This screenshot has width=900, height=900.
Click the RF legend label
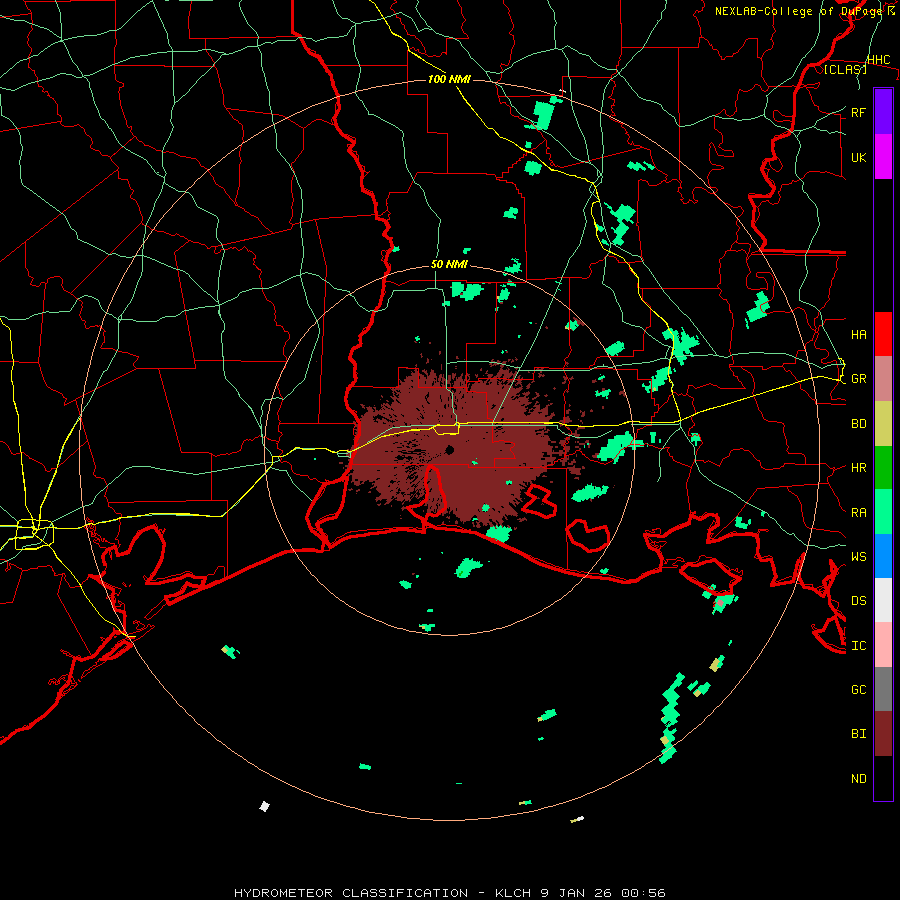coord(858,112)
